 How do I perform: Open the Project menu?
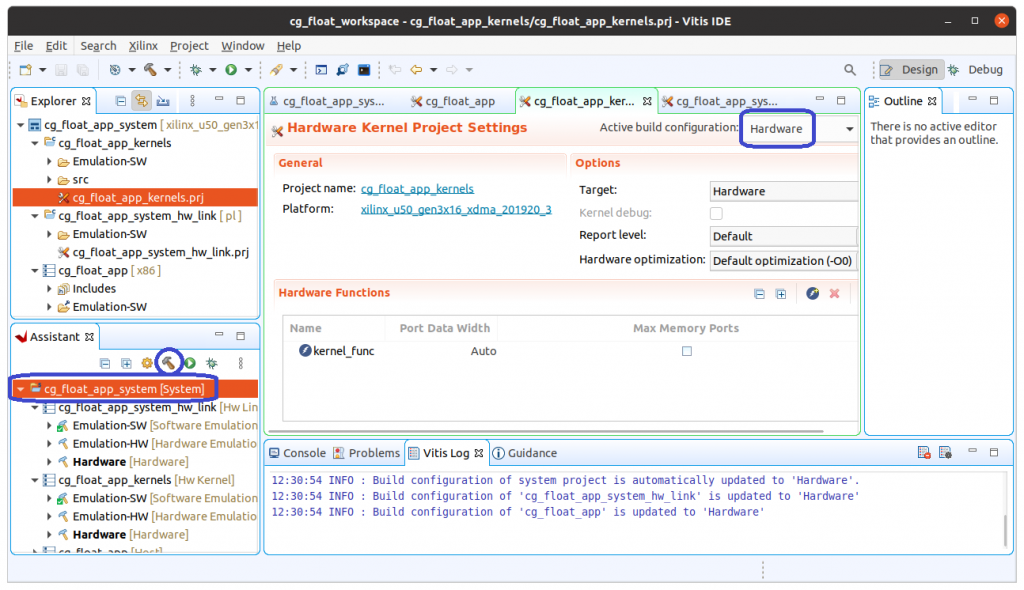pos(189,46)
